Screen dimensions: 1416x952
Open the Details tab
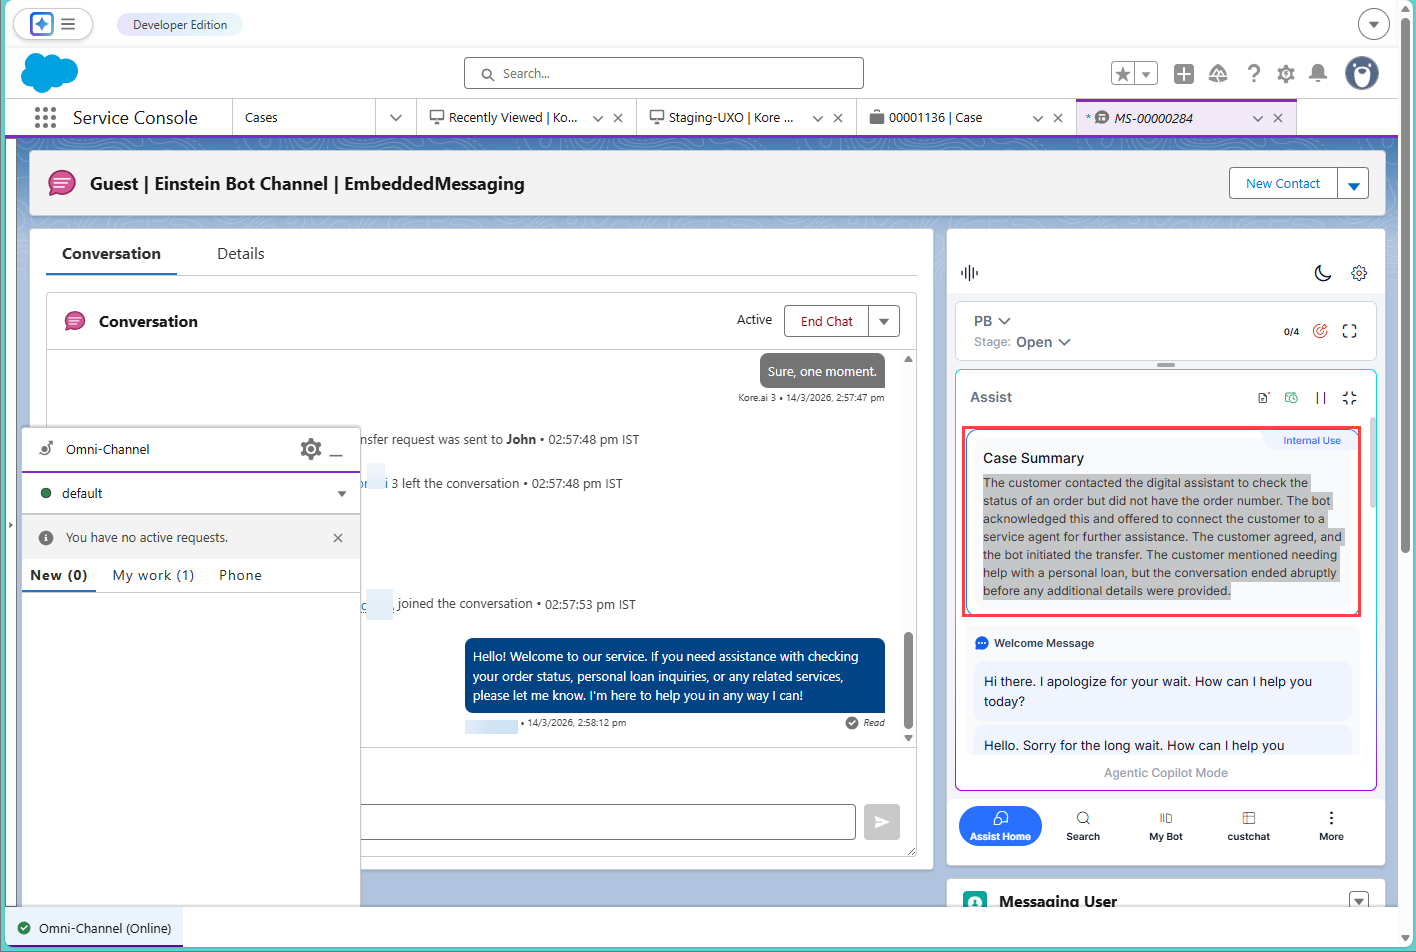(241, 254)
